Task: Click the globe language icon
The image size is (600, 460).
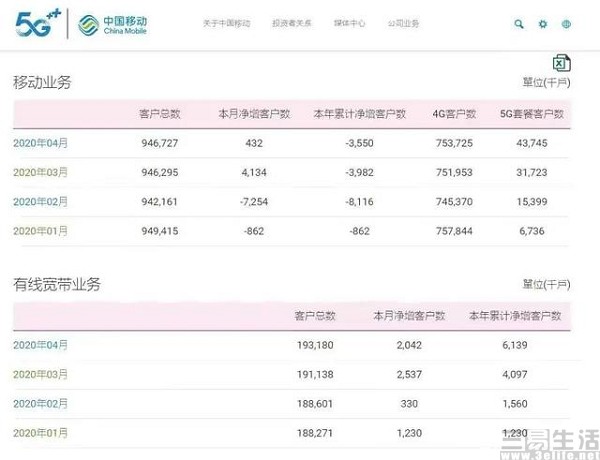Action: 568,23
